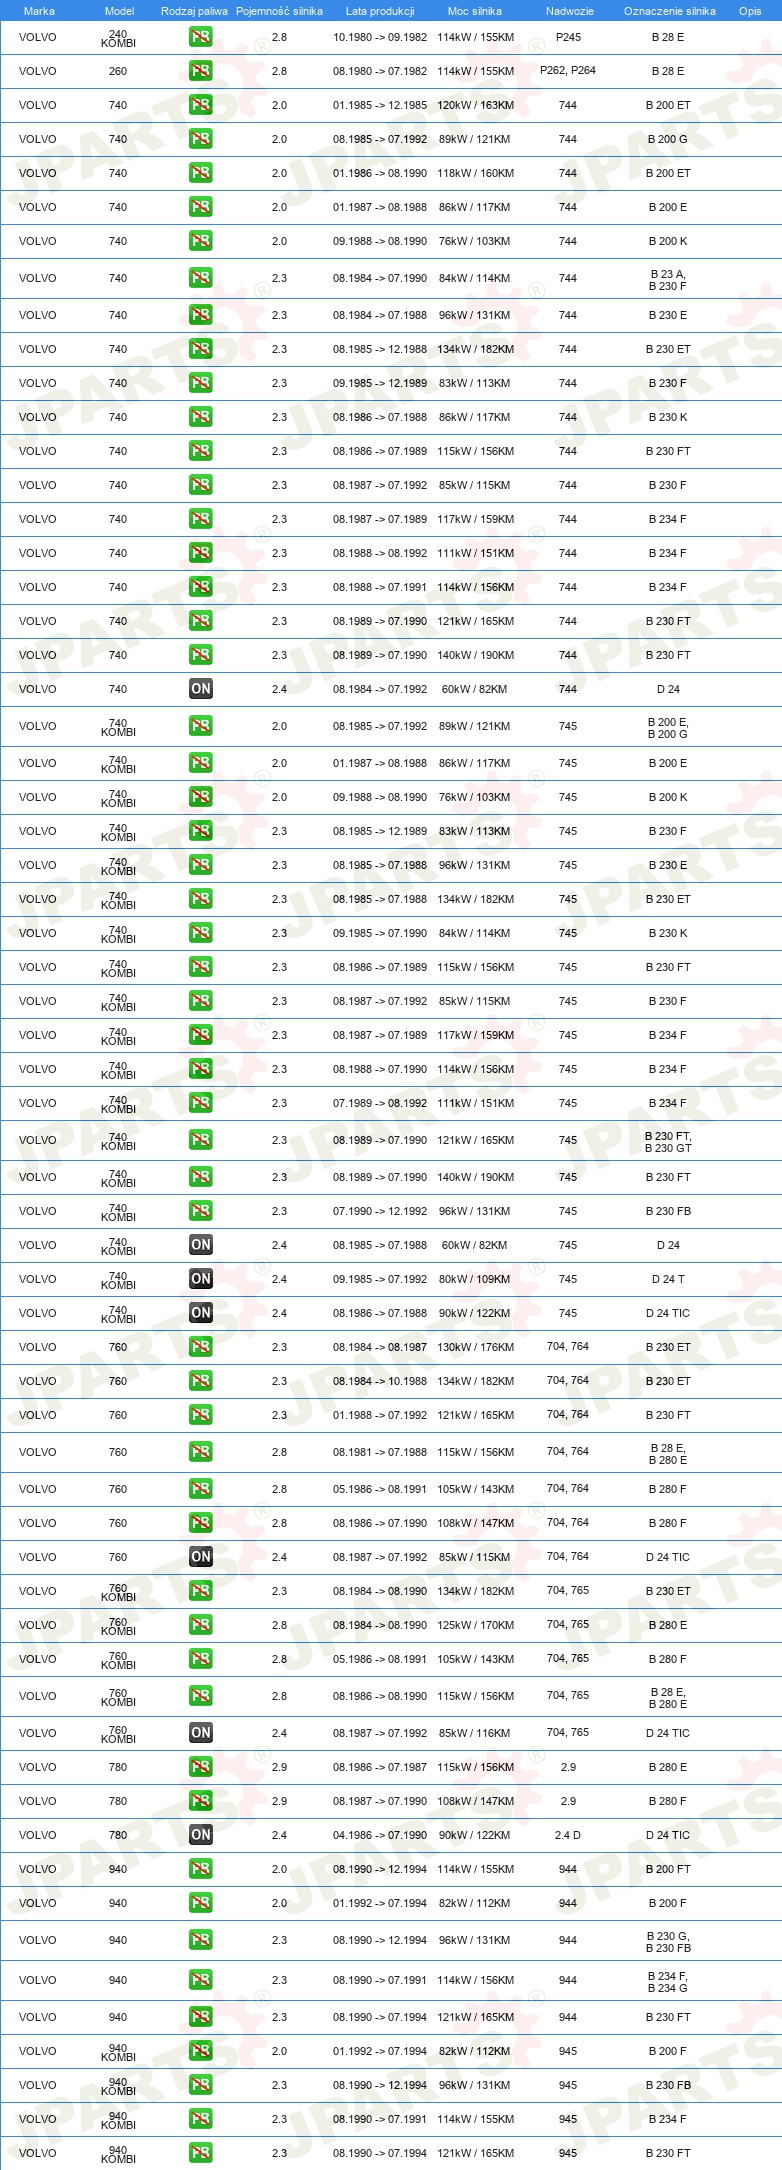The height and width of the screenshot is (2170, 782).
Task: Select the 10.1980 -> 09.1982 production years cell
Action: (380, 37)
